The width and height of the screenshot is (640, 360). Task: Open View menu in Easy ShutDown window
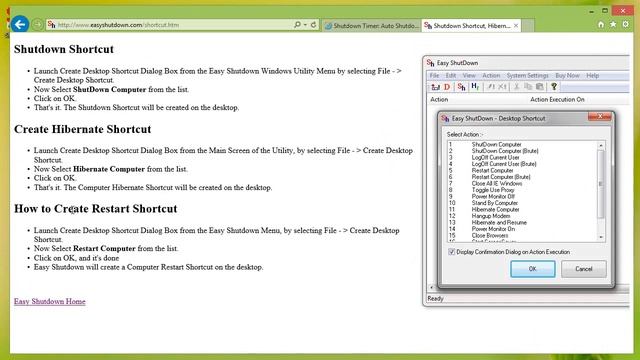tap(469, 76)
